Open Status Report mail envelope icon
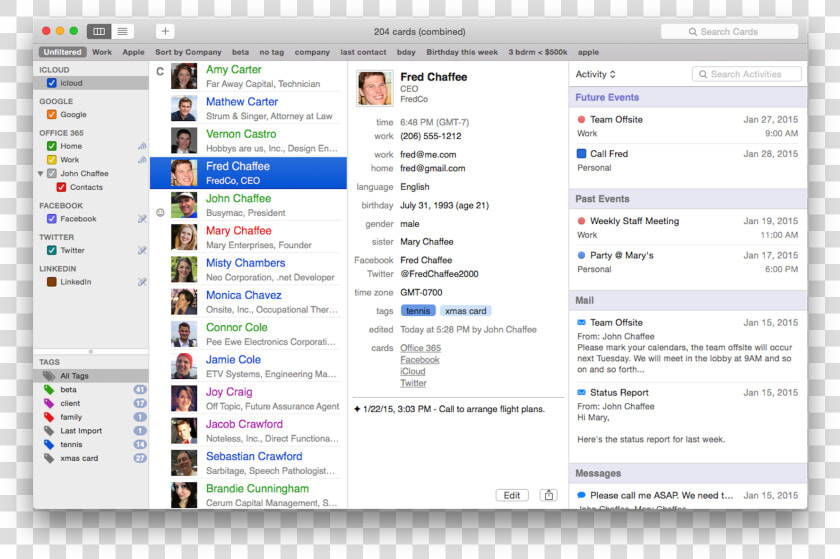Viewport: 840px width, 559px height. [x=581, y=392]
